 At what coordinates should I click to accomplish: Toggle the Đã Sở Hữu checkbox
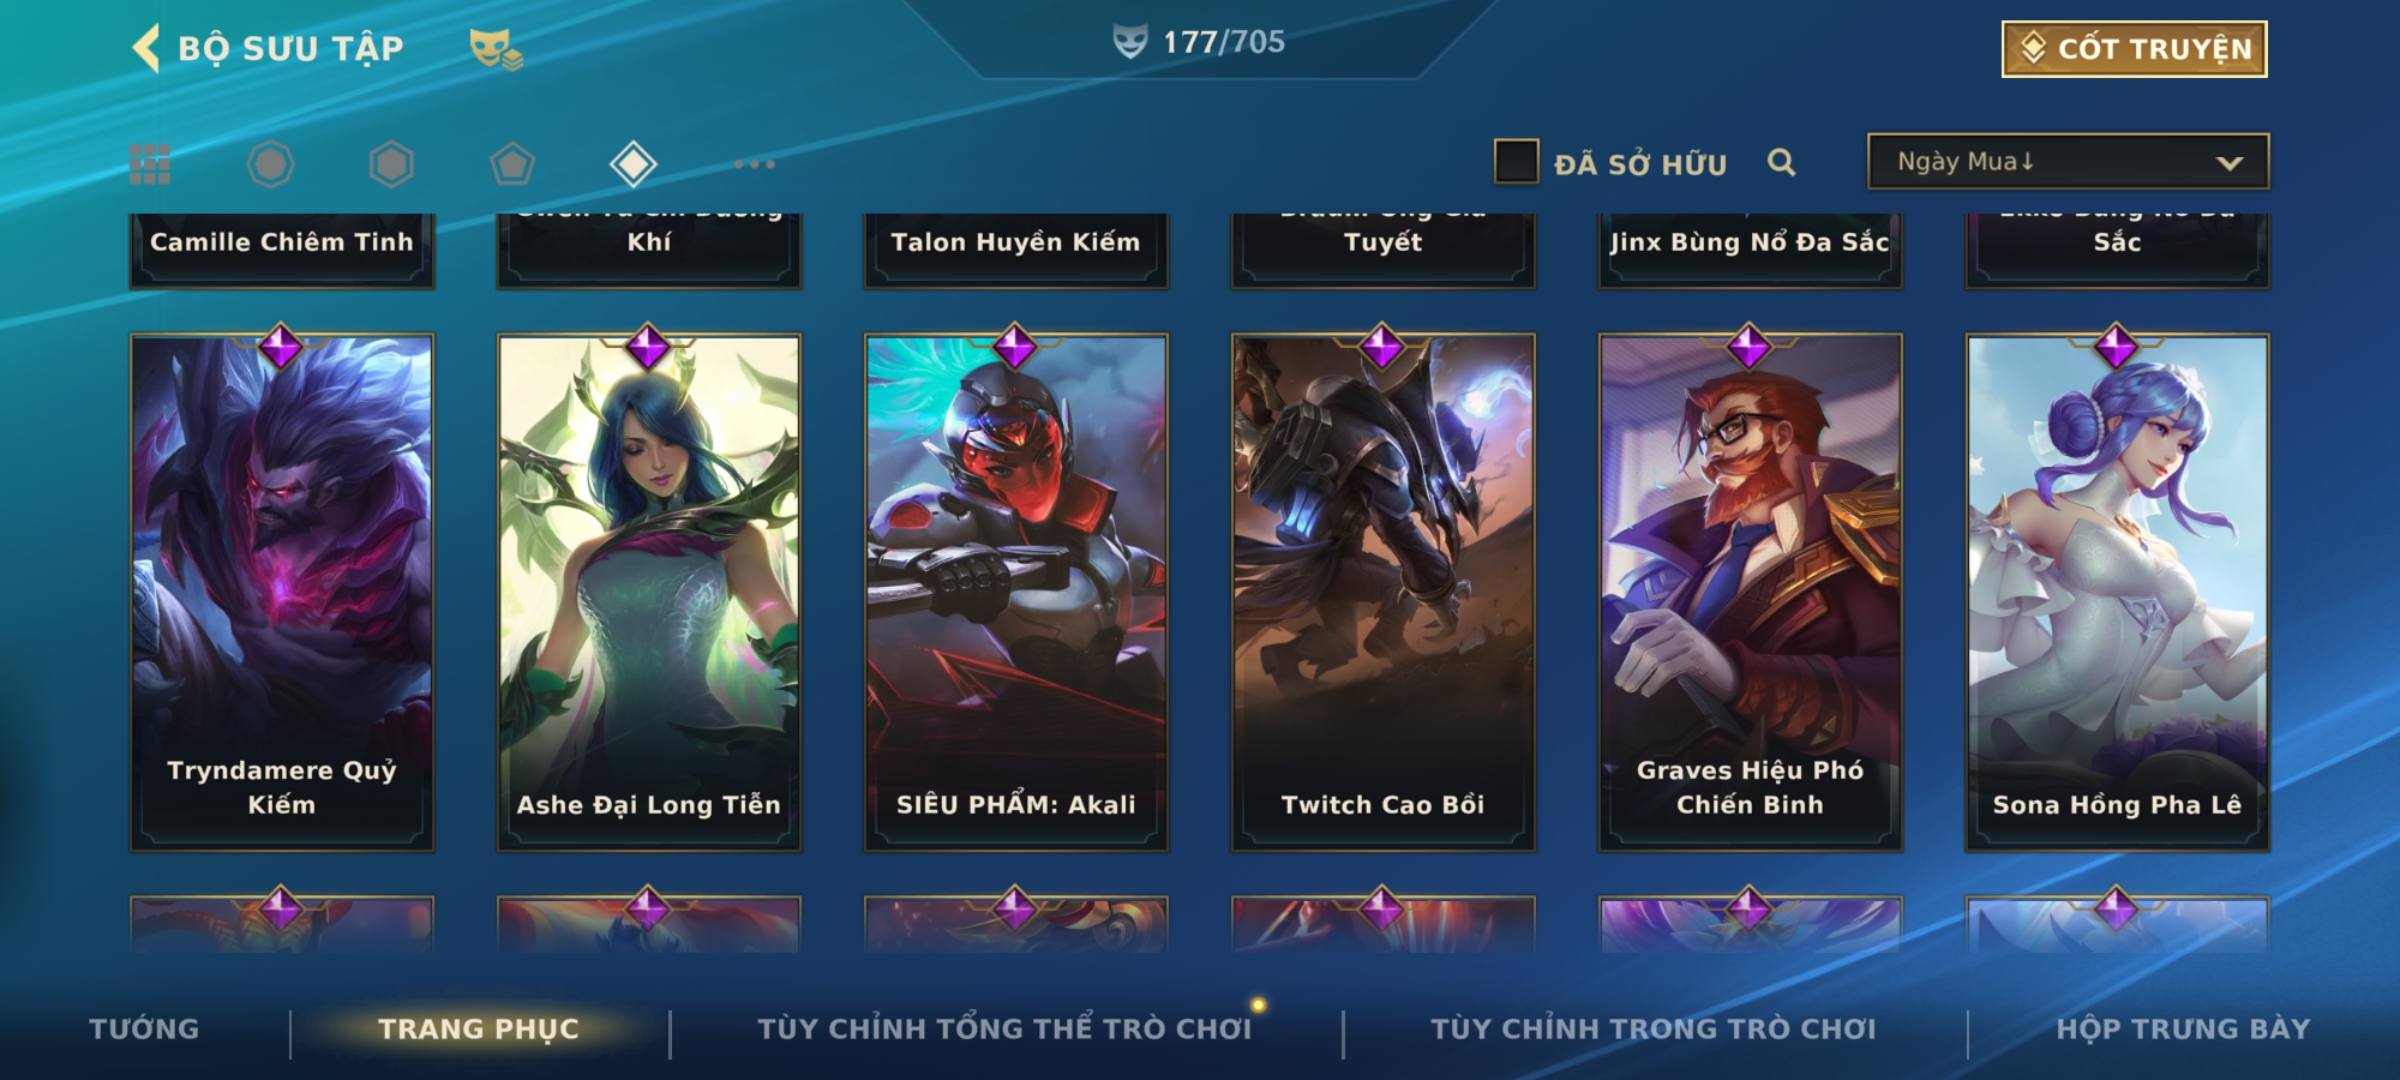click(x=1516, y=162)
